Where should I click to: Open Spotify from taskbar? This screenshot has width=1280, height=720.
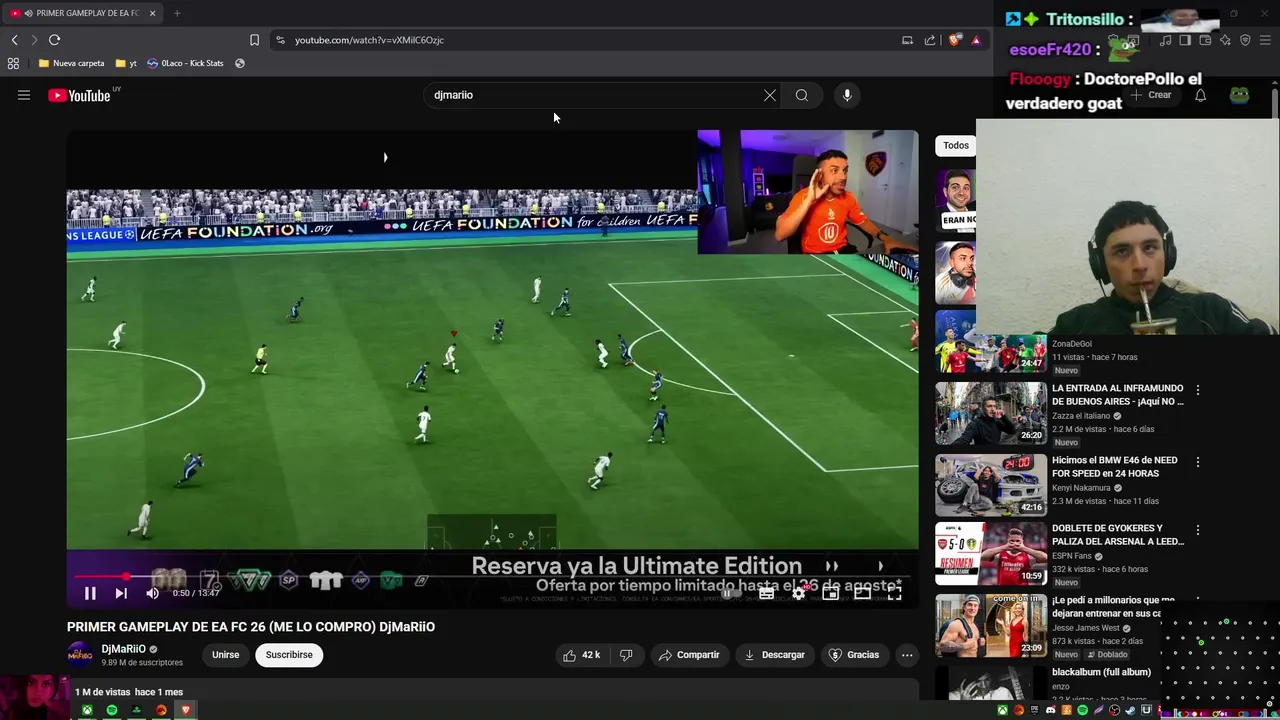[x=112, y=710]
